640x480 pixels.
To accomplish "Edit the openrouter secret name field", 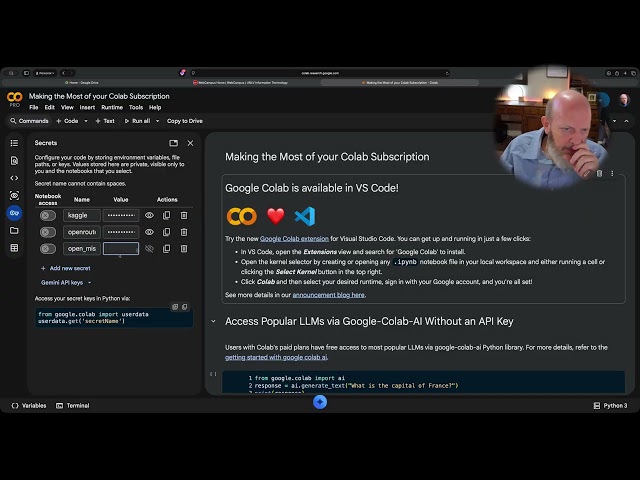I will click(82, 232).
